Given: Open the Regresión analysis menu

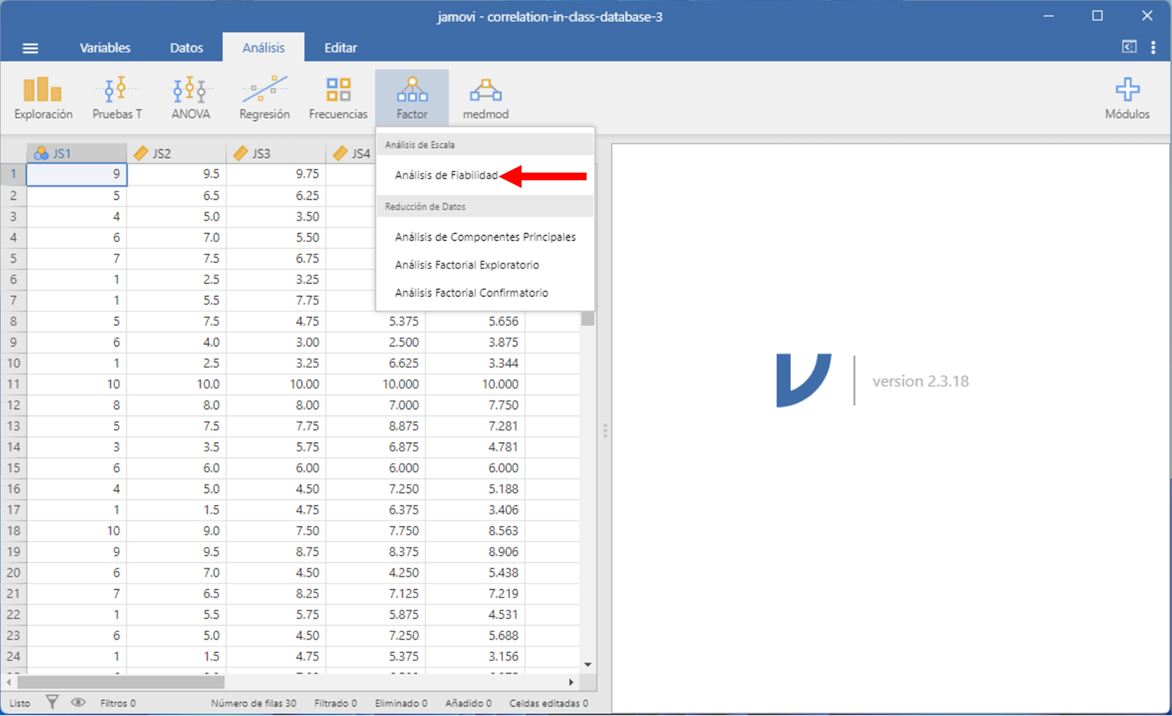Looking at the screenshot, I should 264,98.
